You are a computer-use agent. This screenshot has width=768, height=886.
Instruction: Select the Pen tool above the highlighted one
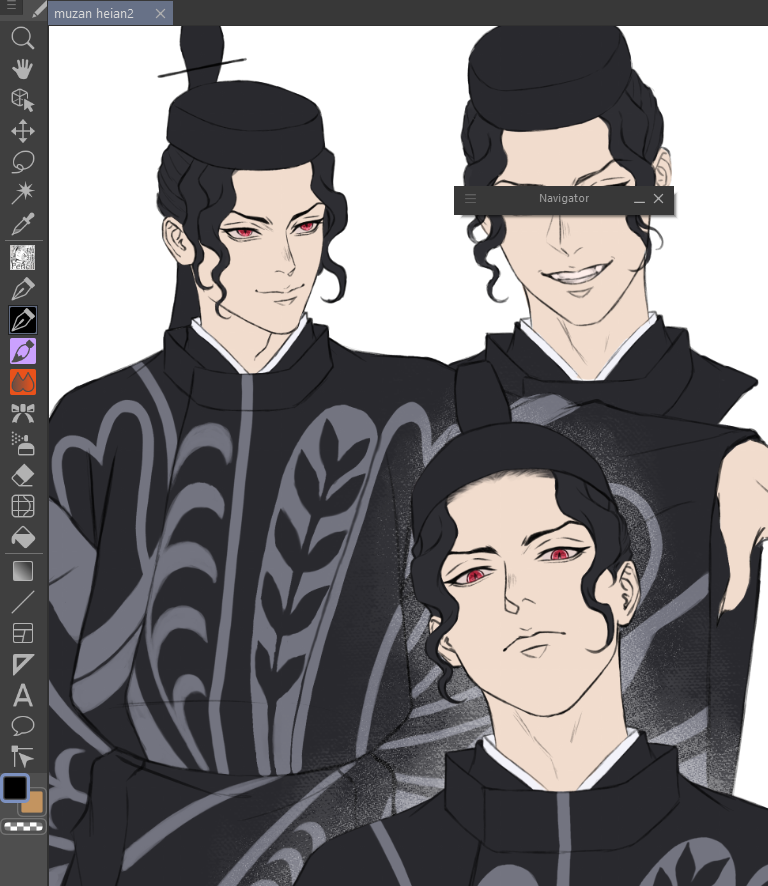(23, 289)
